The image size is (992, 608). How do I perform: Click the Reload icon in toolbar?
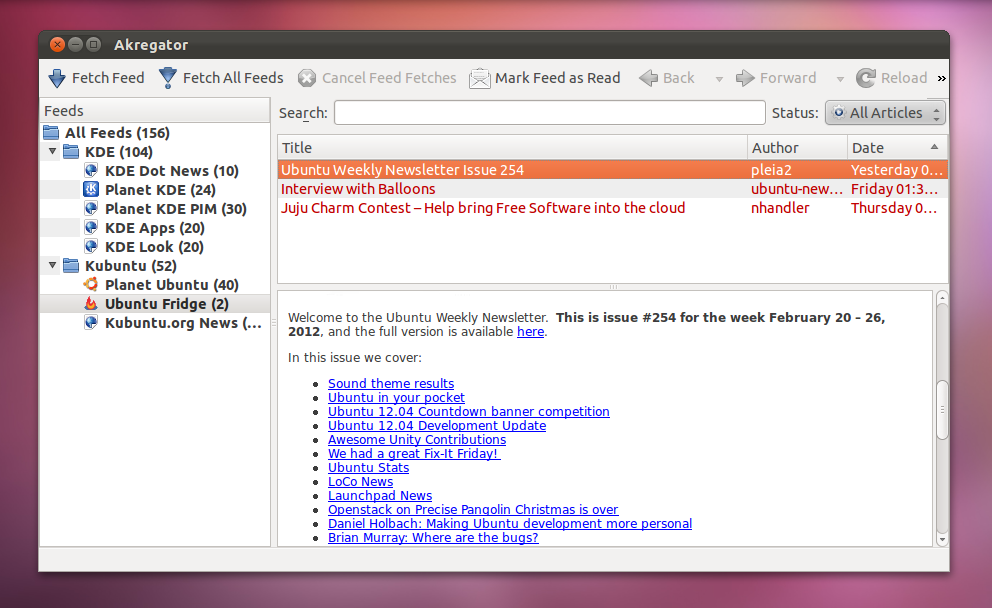(865, 78)
